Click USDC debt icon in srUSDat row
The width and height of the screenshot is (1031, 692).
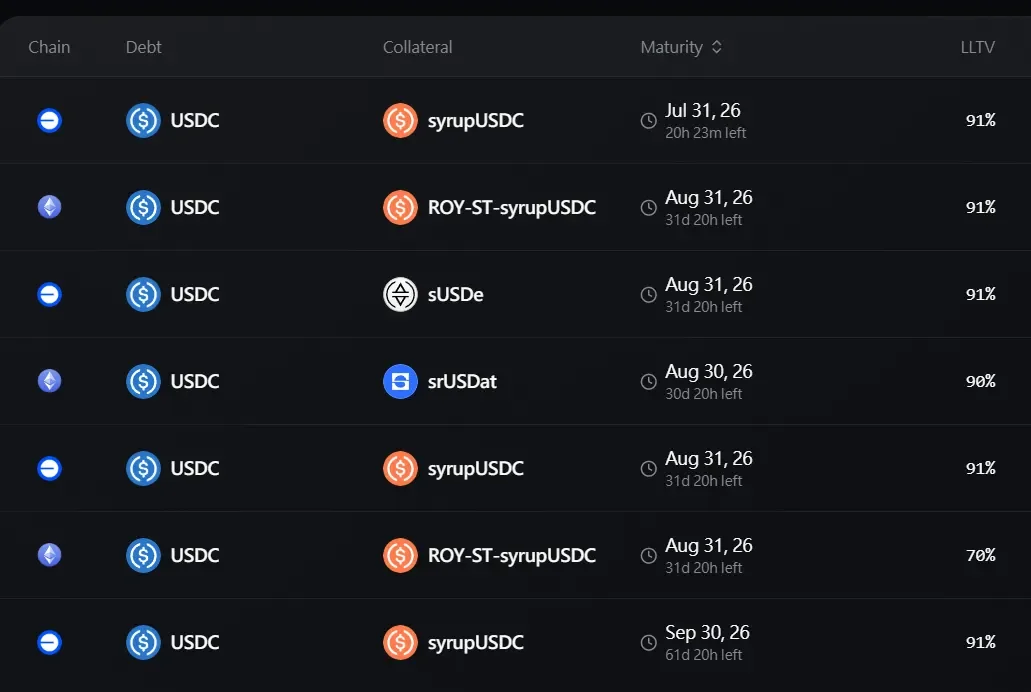[143, 381]
